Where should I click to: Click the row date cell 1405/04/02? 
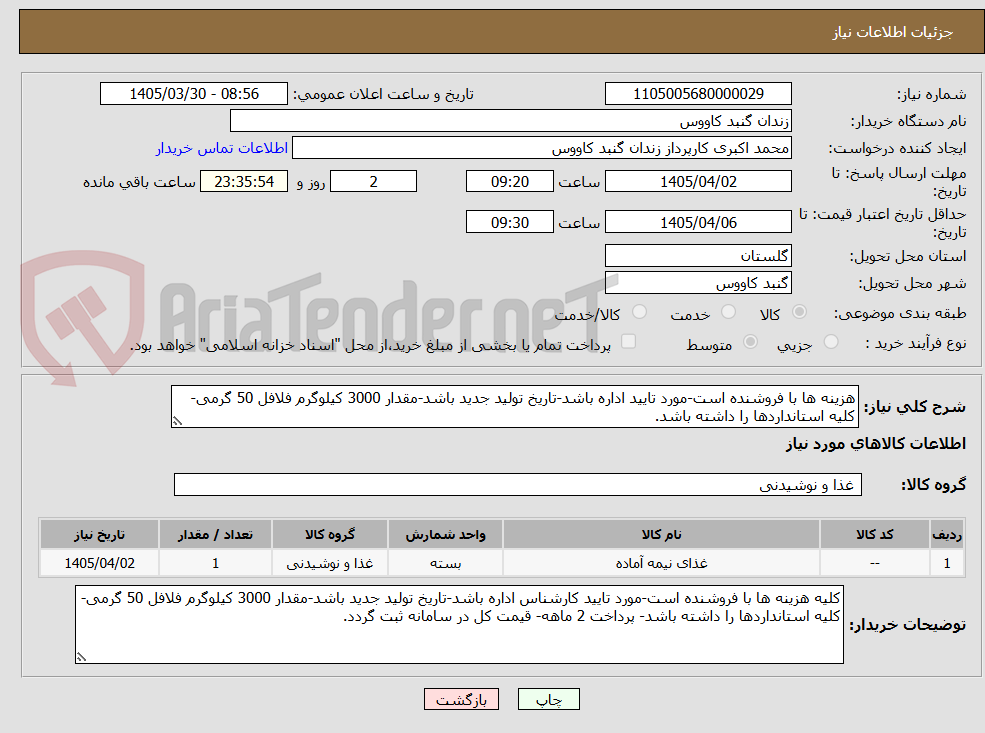[99, 563]
